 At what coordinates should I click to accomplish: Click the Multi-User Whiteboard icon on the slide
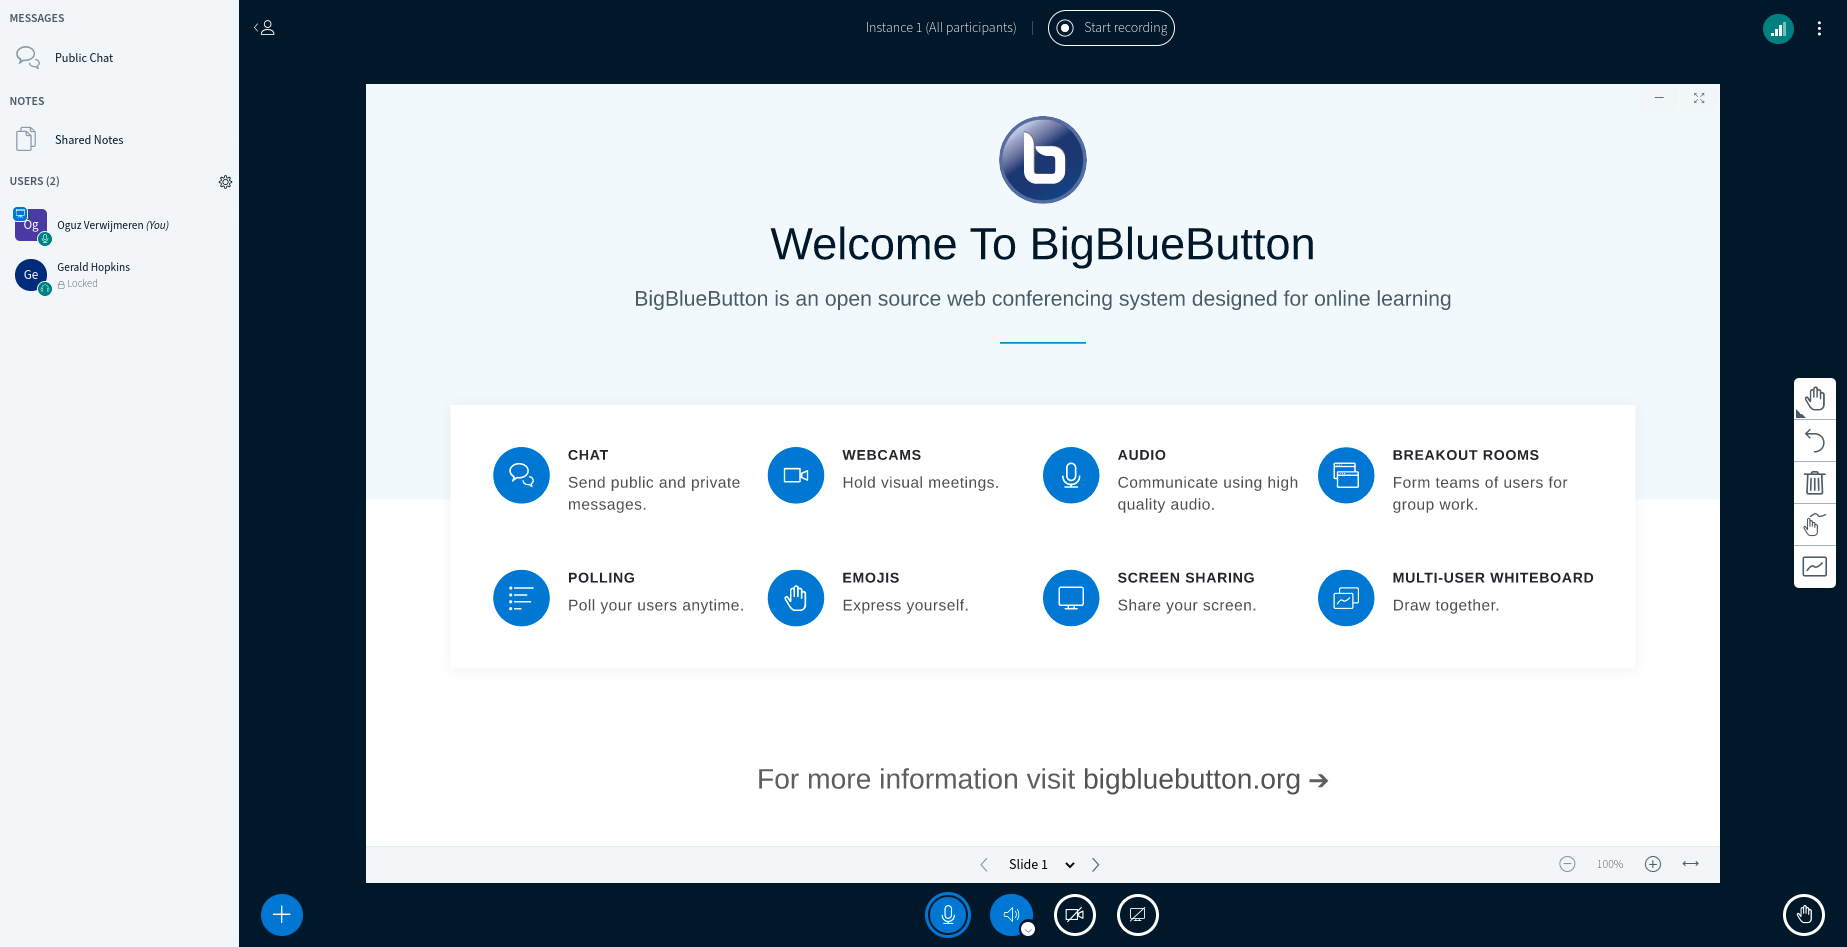tap(1346, 598)
